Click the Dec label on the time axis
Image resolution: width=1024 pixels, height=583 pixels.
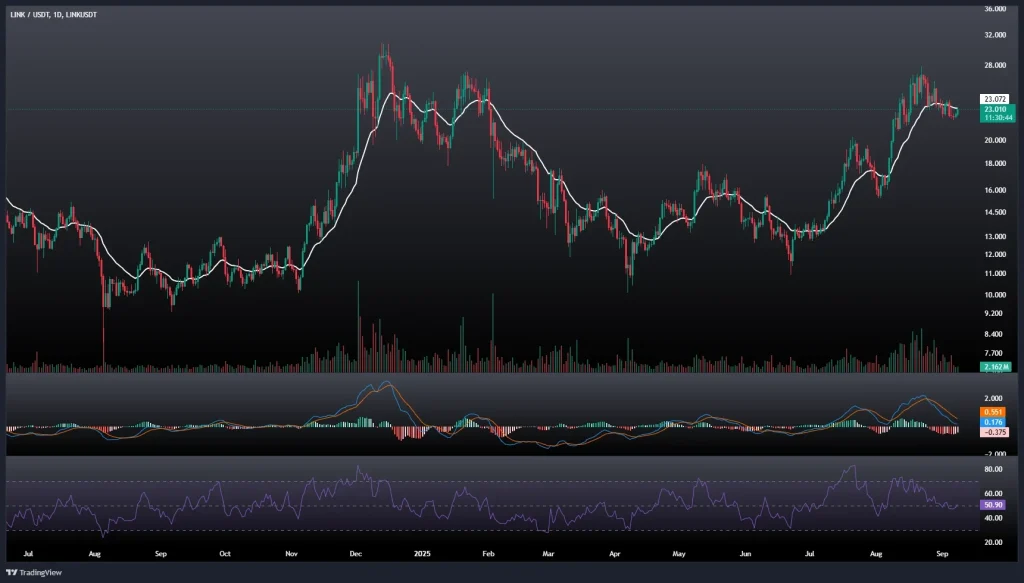(x=357, y=552)
